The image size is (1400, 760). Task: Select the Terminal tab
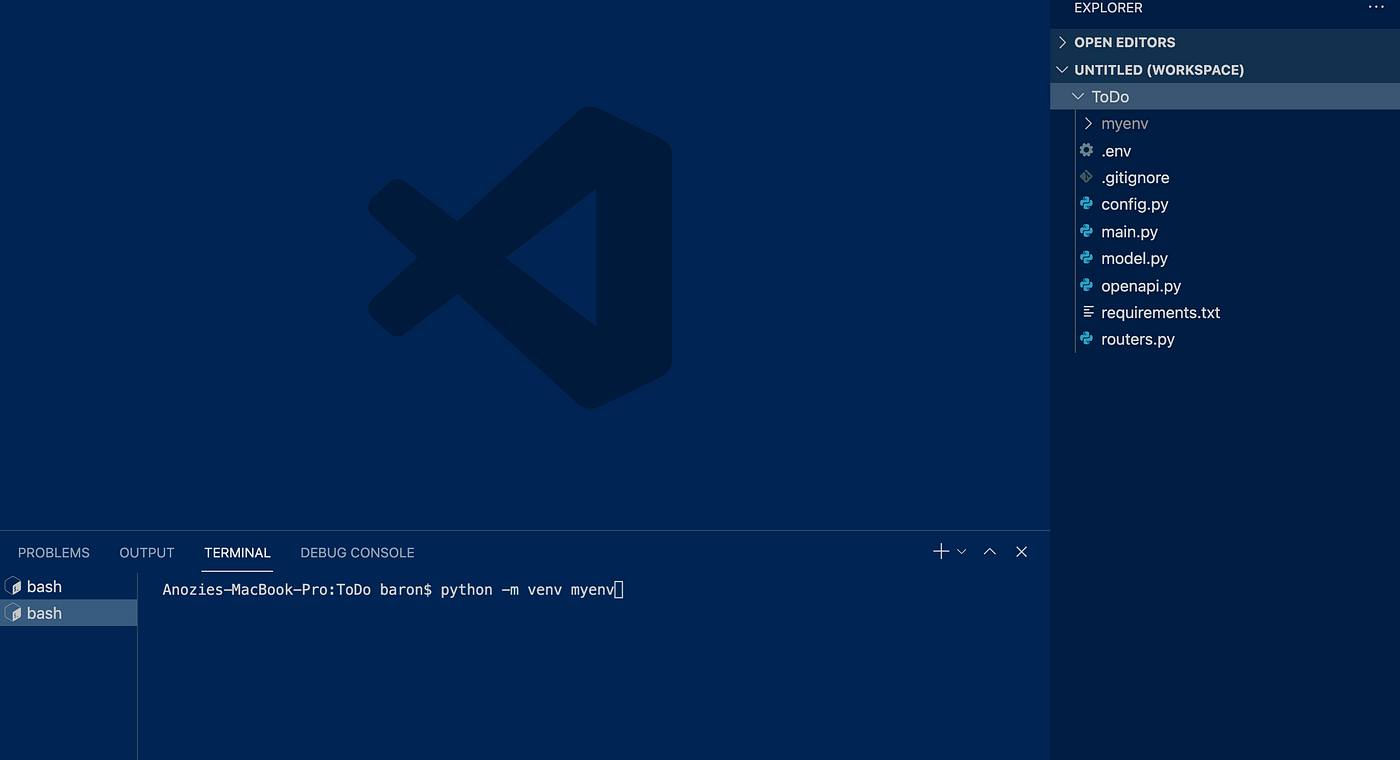click(237, 553)
